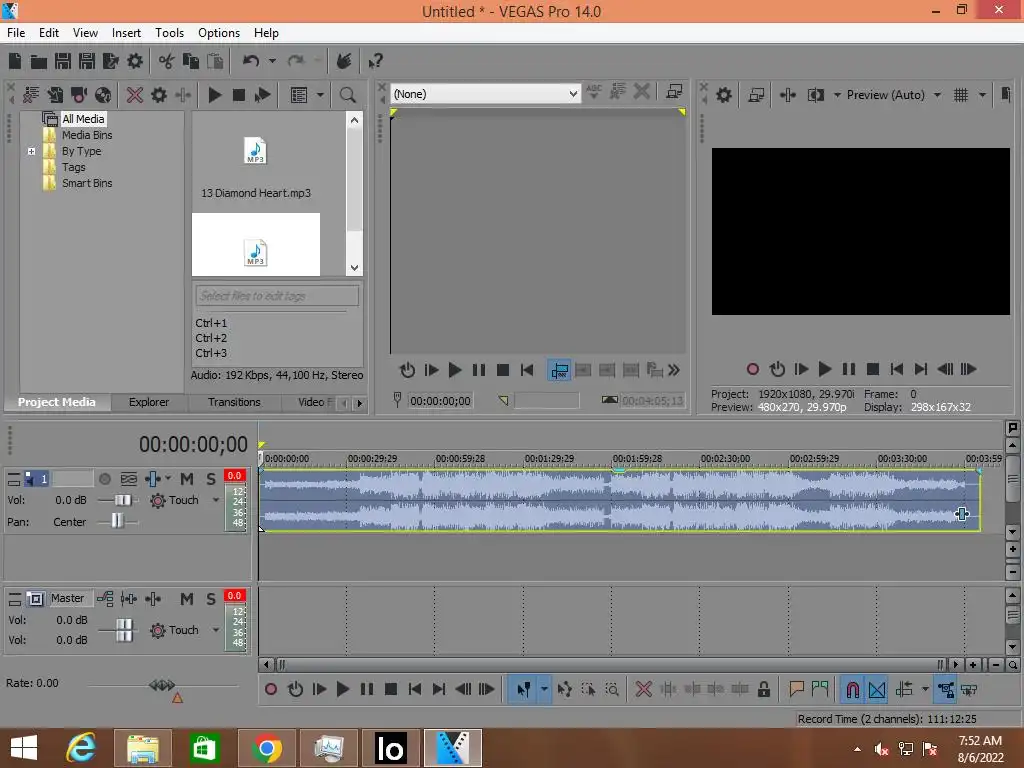The image size is (1024, 768).
Task: Play media in the Trimmer window
Action: [455, 370]
